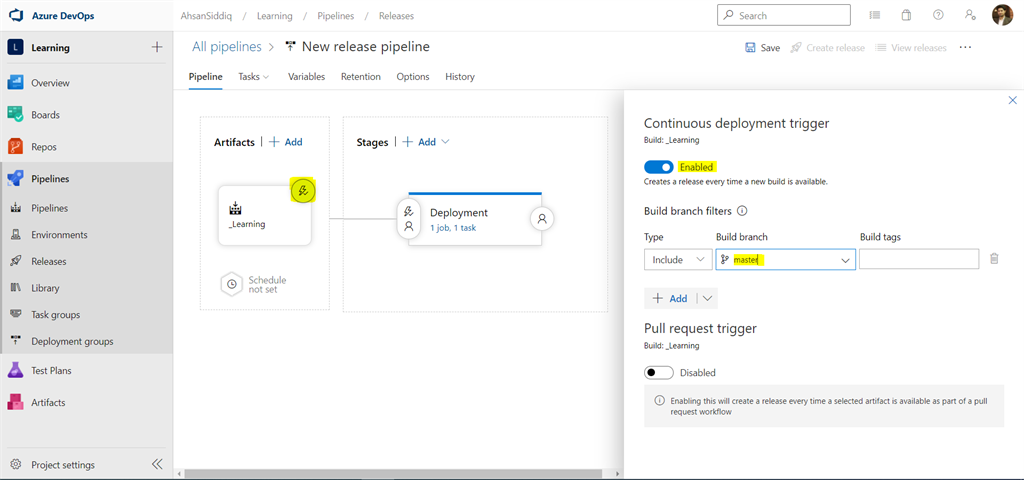Click the Save button

point(762,47)
